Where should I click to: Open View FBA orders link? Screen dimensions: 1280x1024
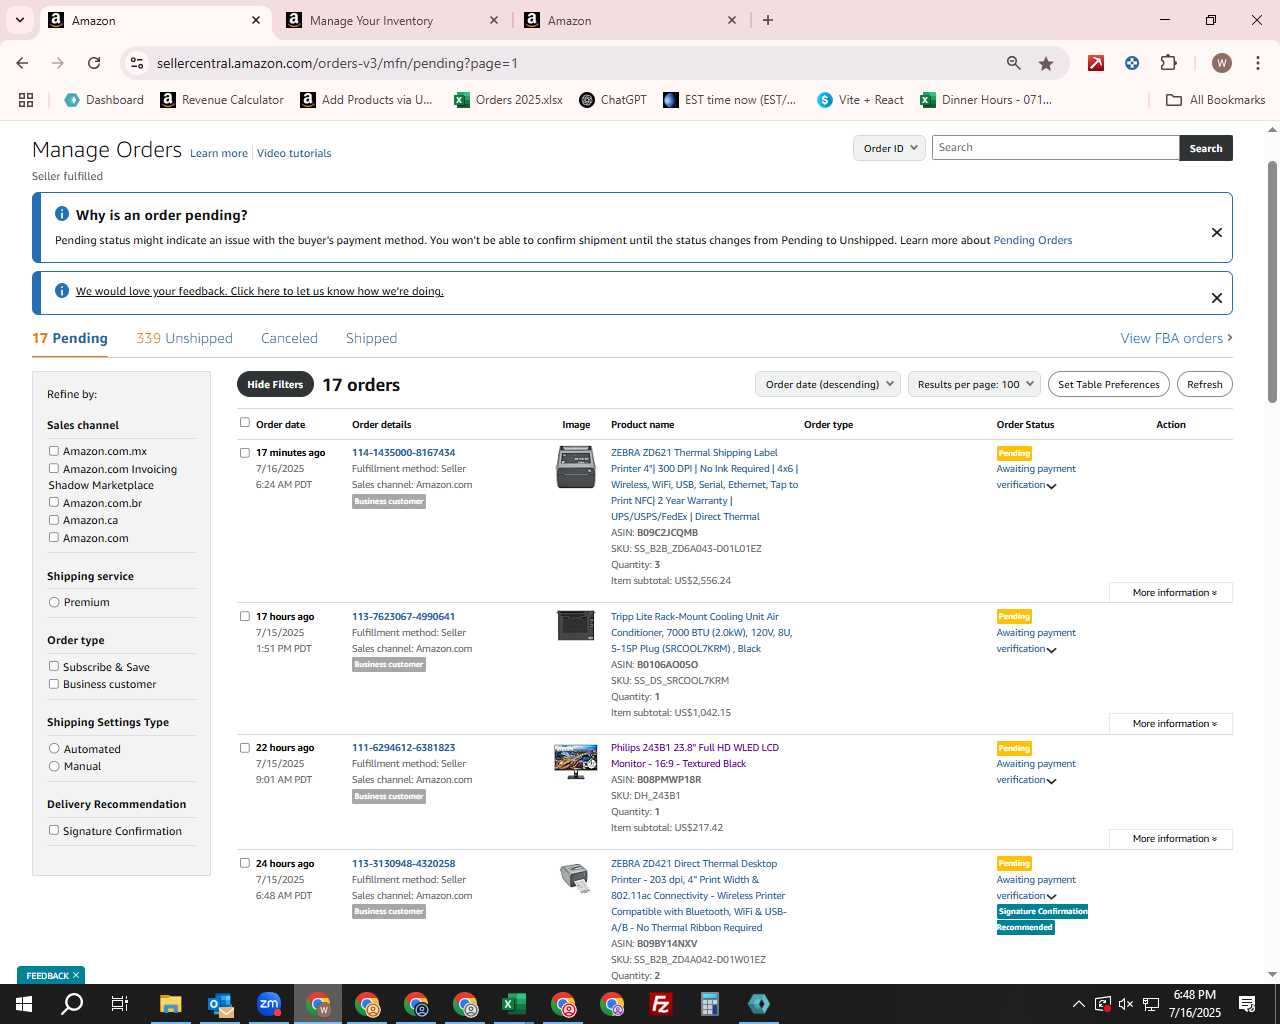point(1176,338)
